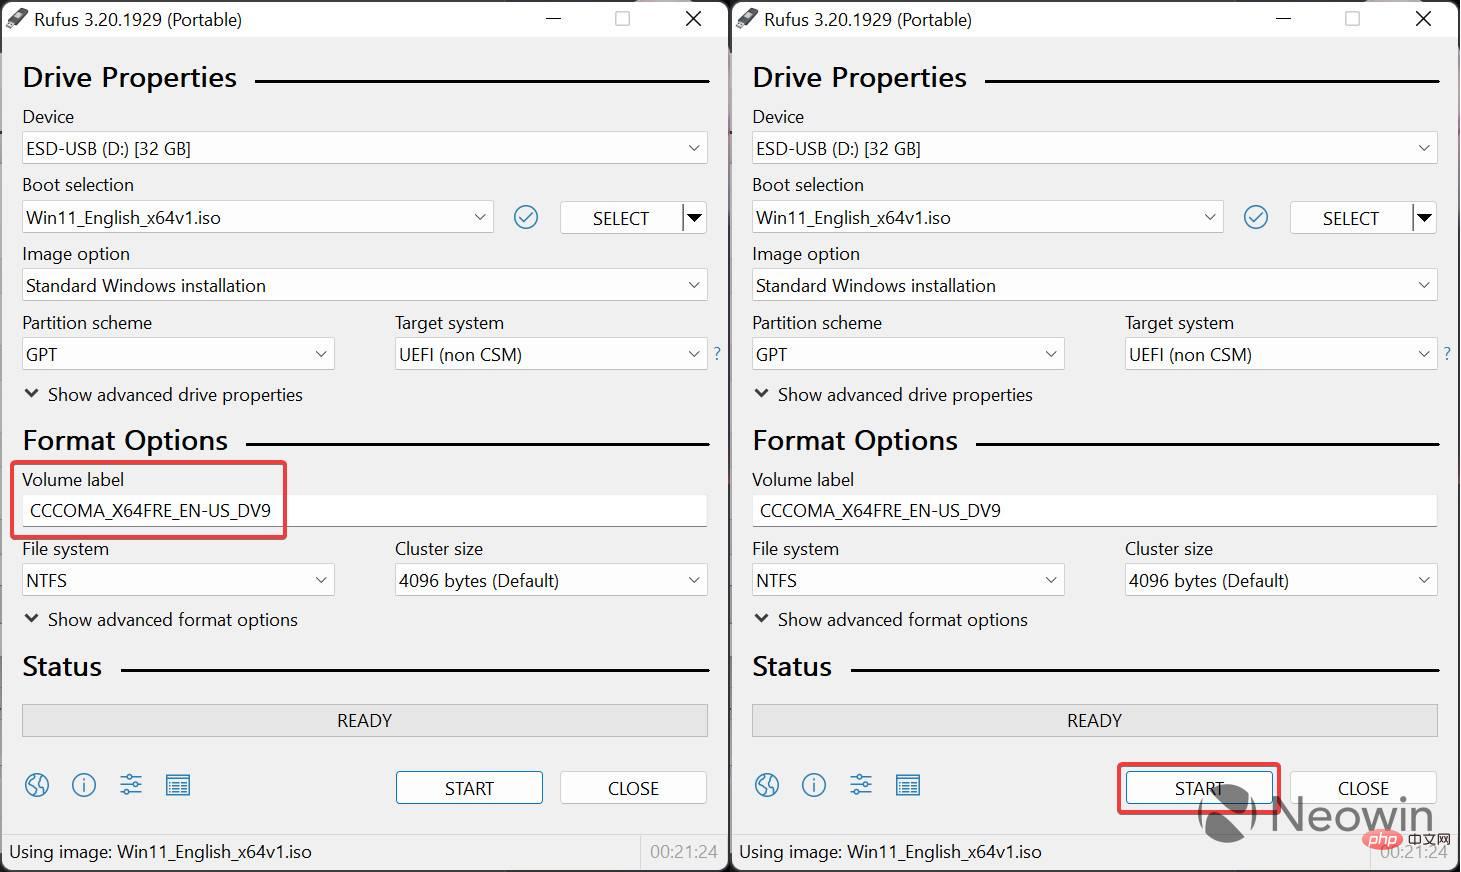The width and height of the screenshot is (1461, 872).
Task: Expand advanced format options in left window
Action: tap(161, 619)
